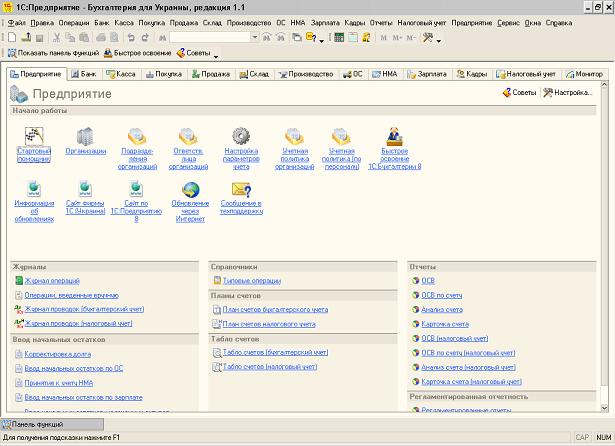615x446 pixels.
Task: Click Советы in the panel header
Action: pyautogui.click(x=519, y=93)
